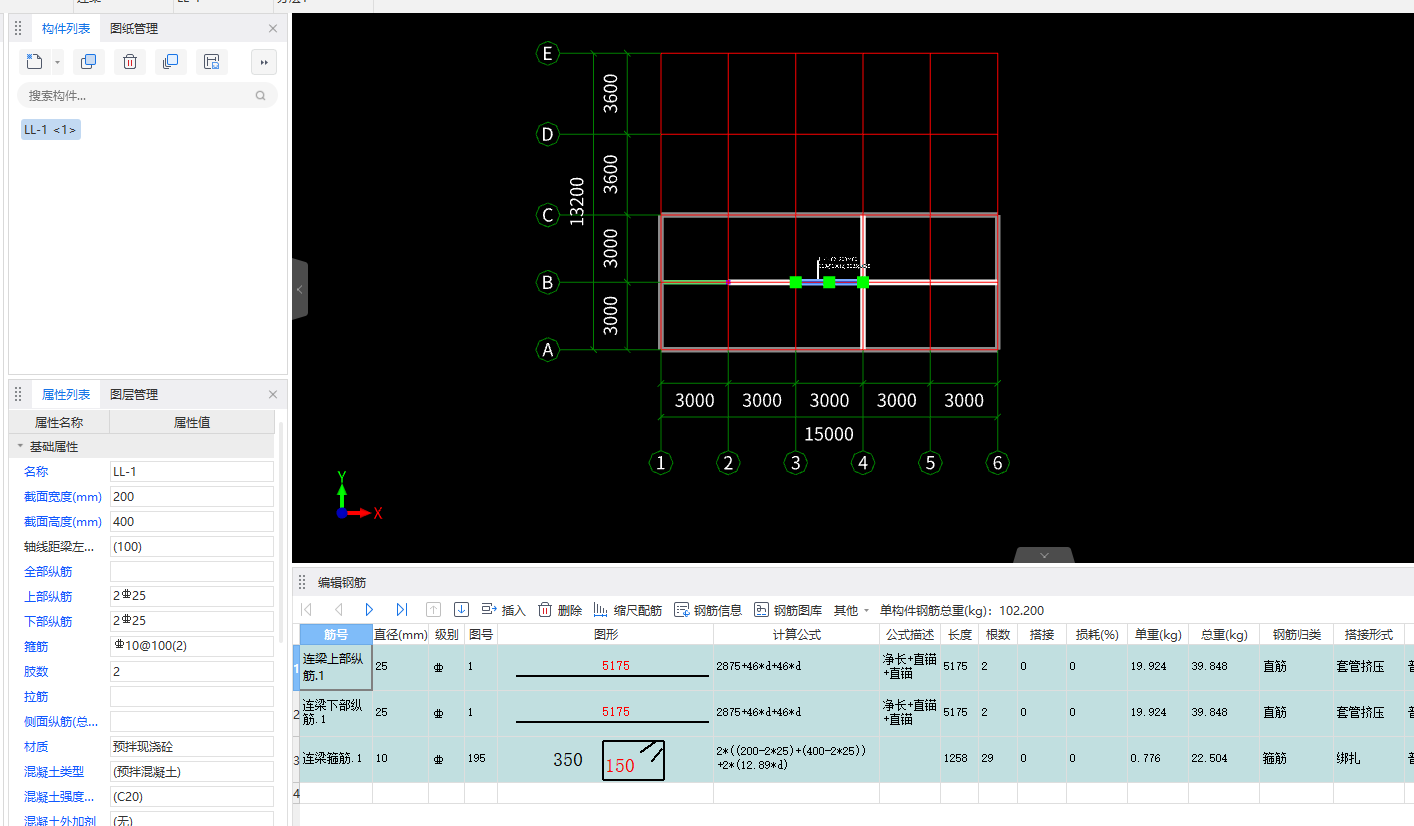Image resolution: width=1414 pixels, height=826 pixels.
Task: Click the 全部纵筋 property label
Action: coord(48,572)
